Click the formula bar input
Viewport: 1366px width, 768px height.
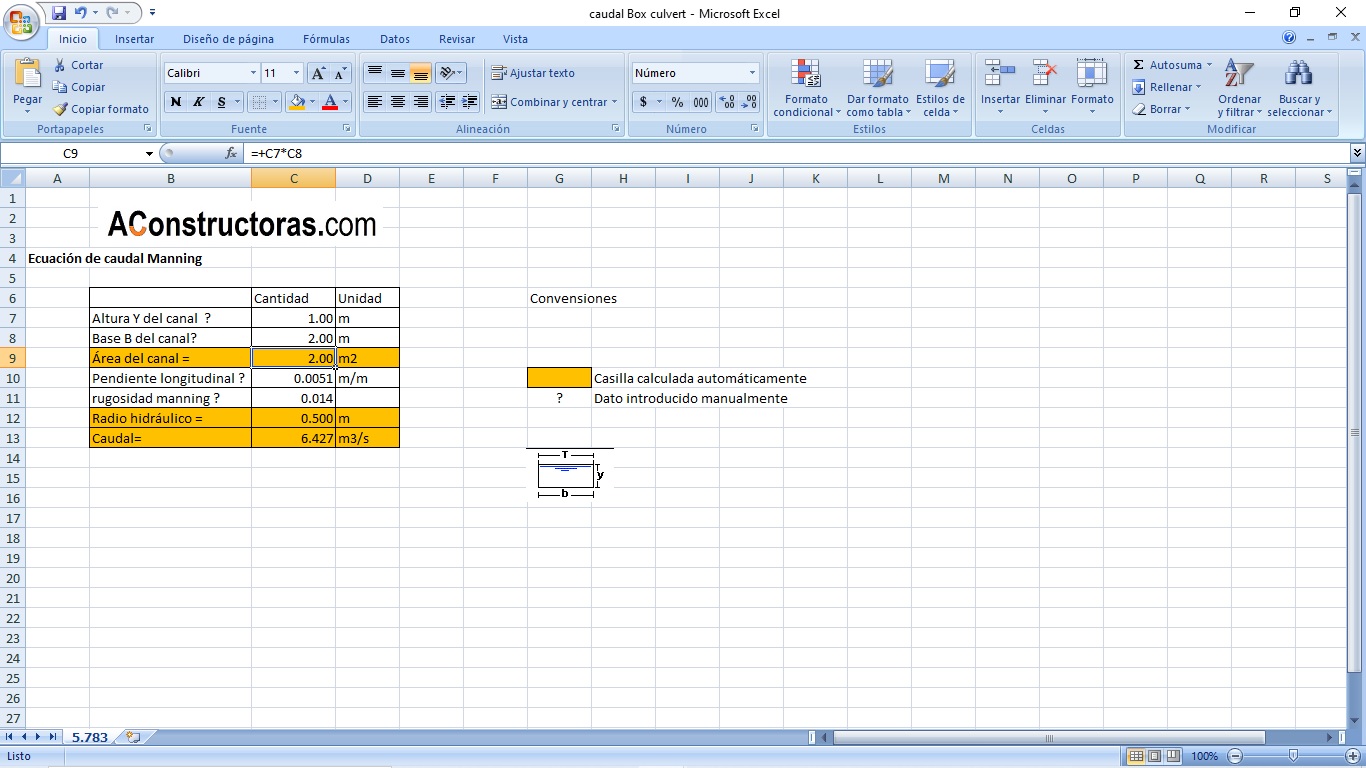click(796, 153)
